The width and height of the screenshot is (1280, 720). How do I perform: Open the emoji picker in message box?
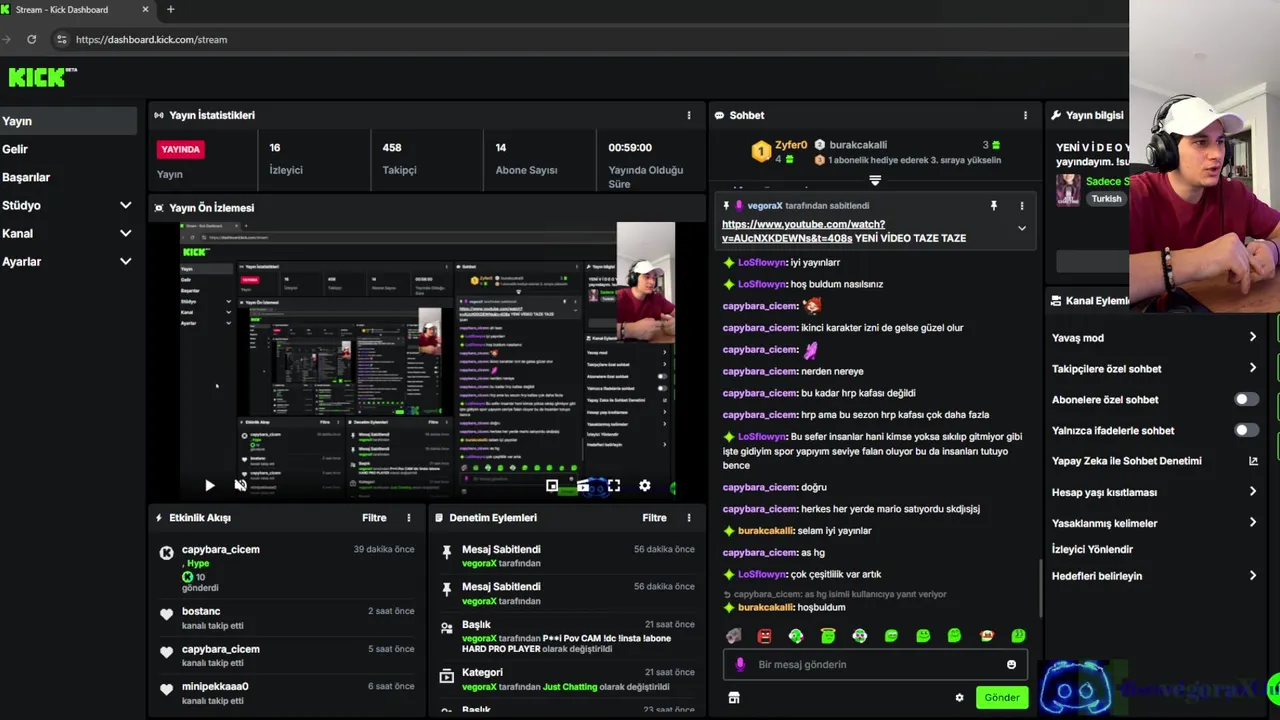click(x=1011, y=664)
